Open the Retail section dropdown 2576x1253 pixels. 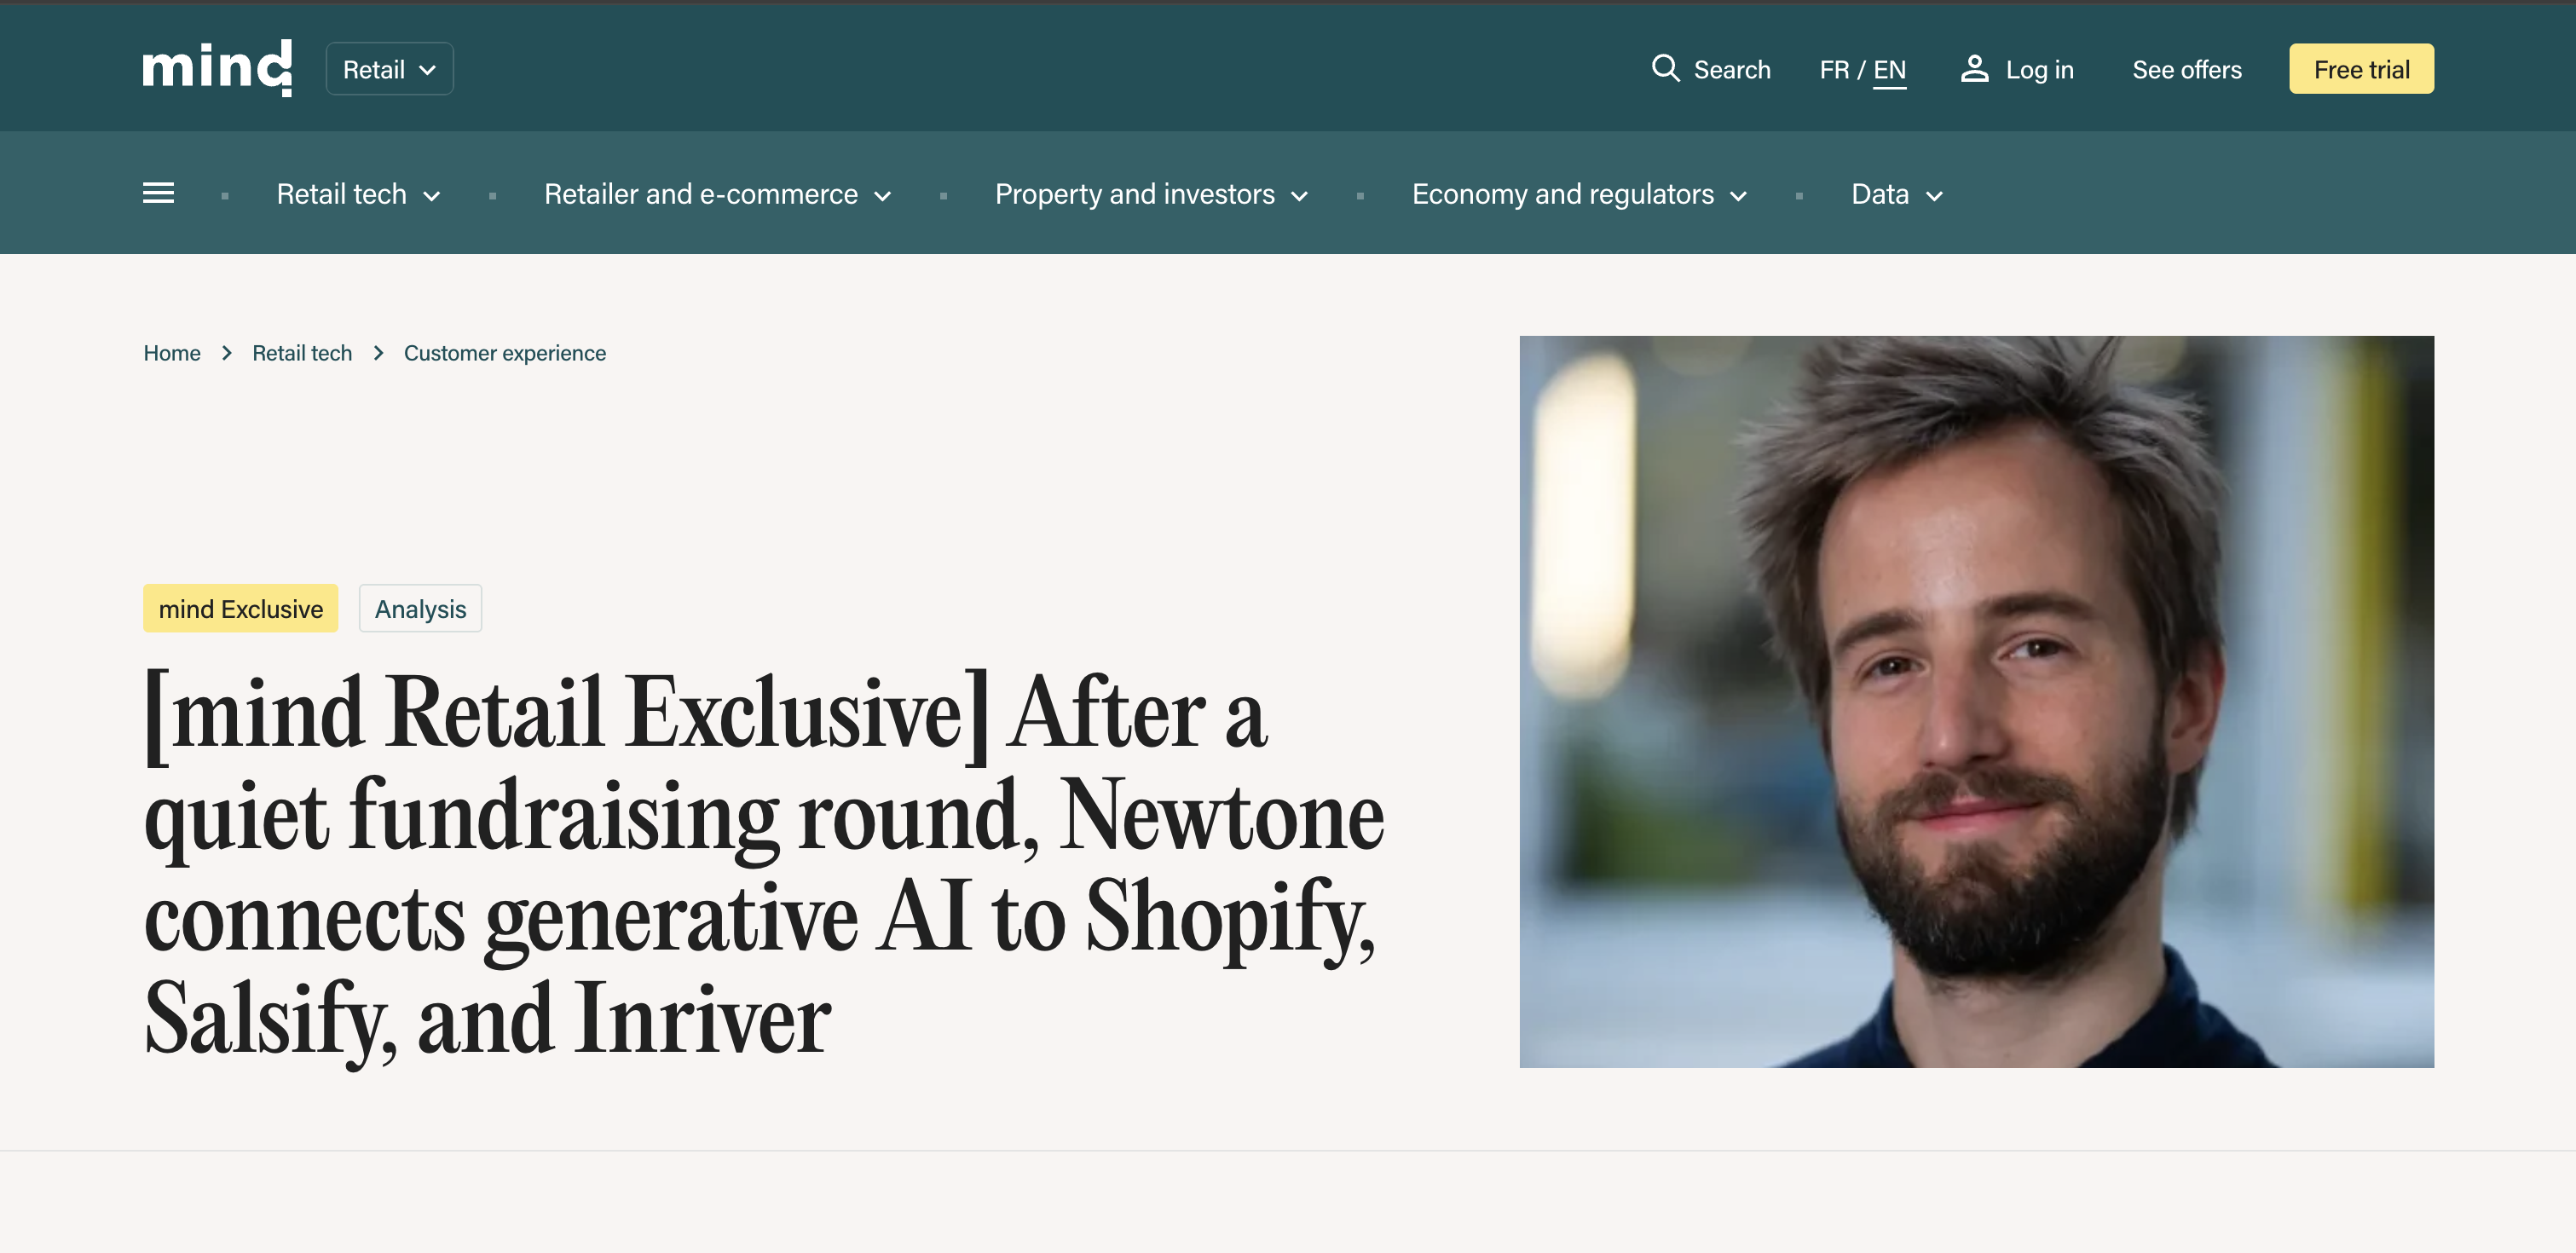[x=389, y=69]
